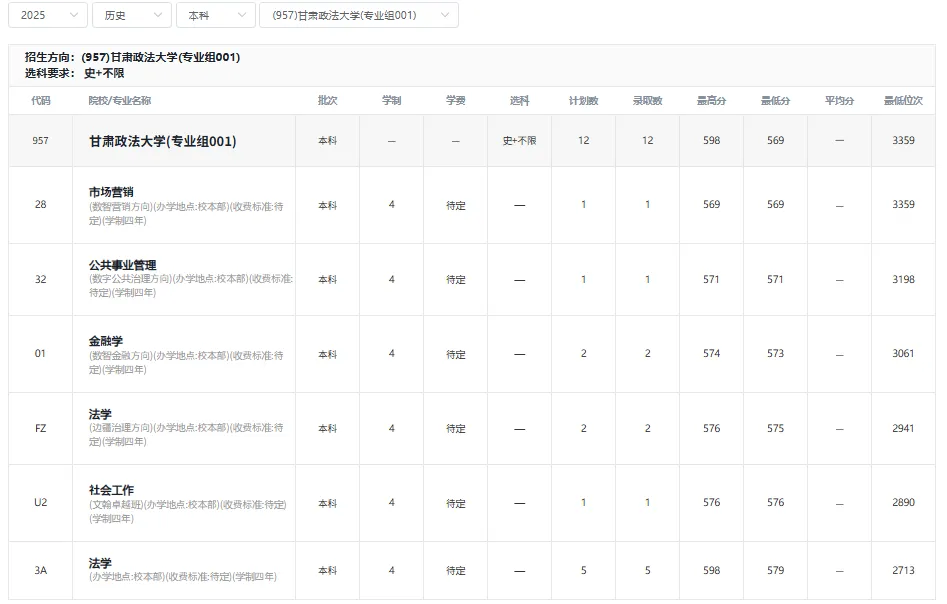The image size is (947, 604).
Task: Click code cell 3A
Action: point(40,571)
